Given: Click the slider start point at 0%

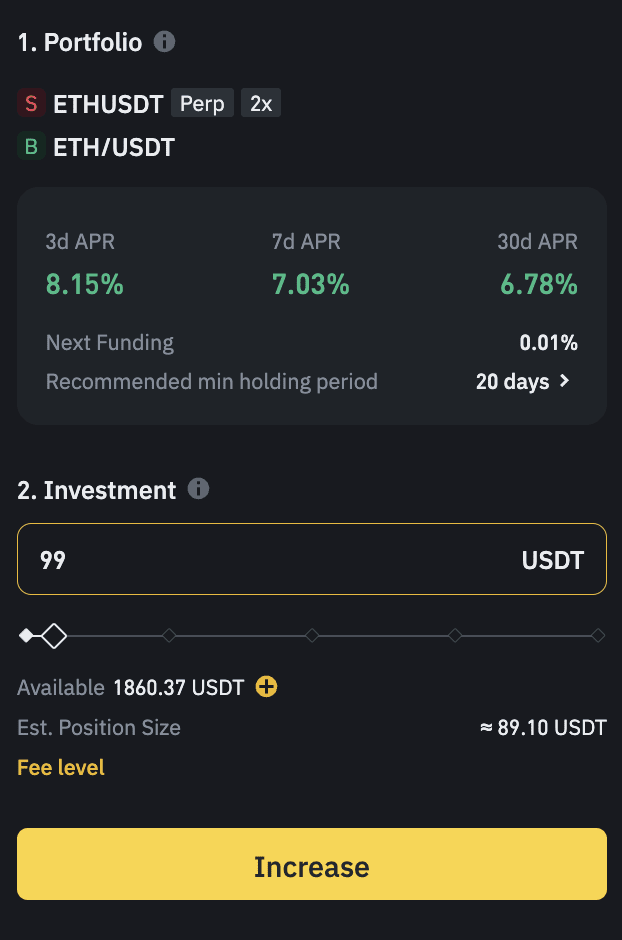Looking at the screenshot, I should pyautogui.click(x=26, y=635).
